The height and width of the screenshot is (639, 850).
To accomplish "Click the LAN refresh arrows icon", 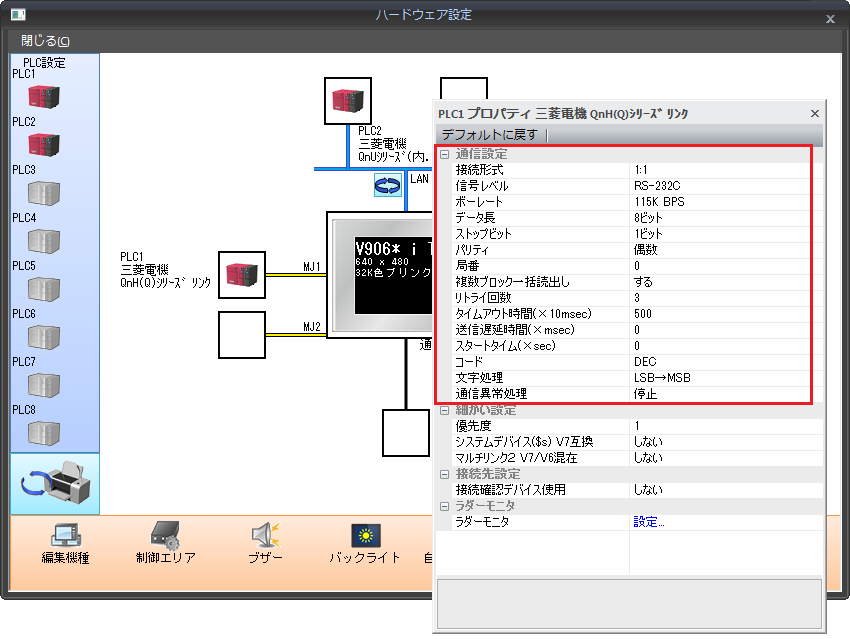I will pos(387,184).
